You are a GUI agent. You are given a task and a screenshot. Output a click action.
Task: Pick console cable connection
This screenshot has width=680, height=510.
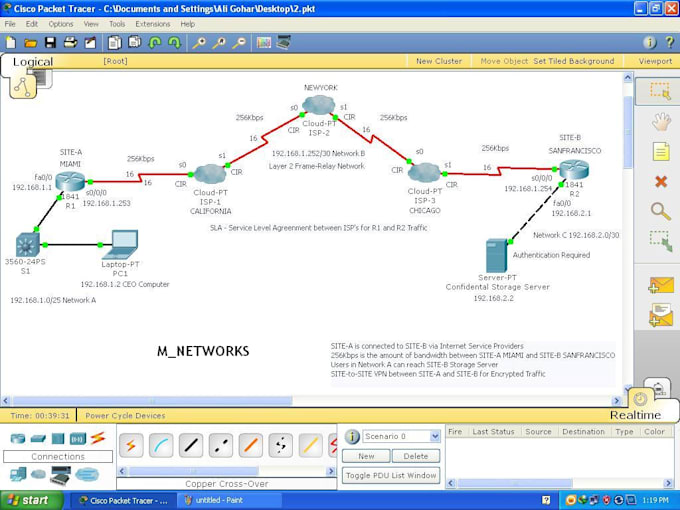(x=161, y=445)
